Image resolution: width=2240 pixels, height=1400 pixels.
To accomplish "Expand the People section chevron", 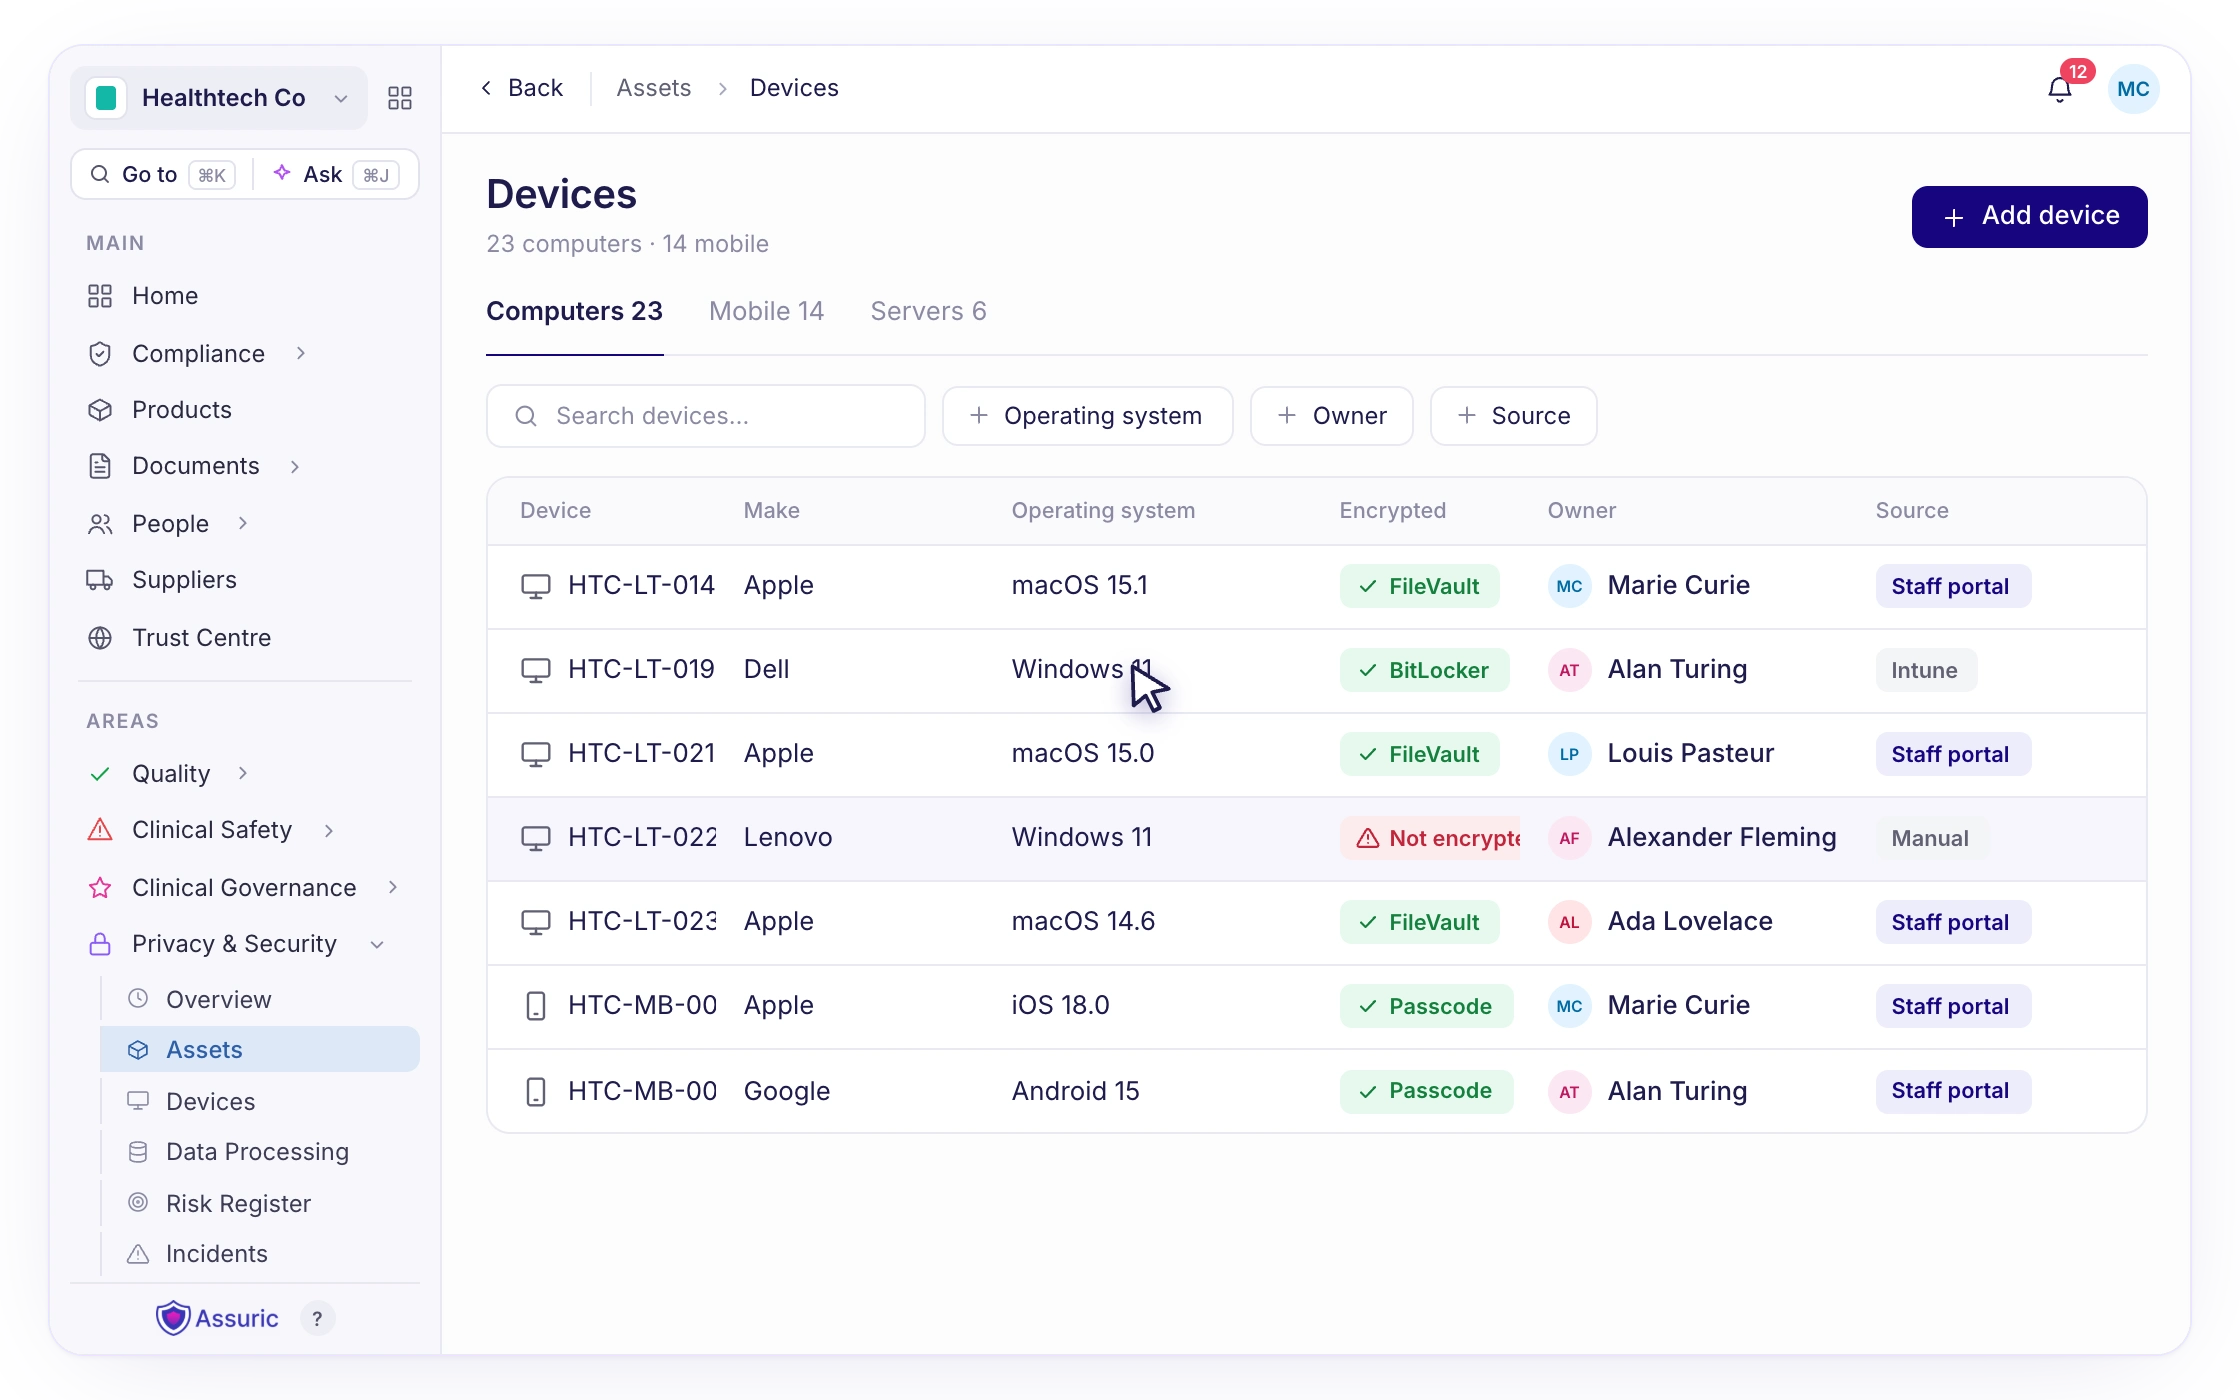I will (x=243, y=523).
